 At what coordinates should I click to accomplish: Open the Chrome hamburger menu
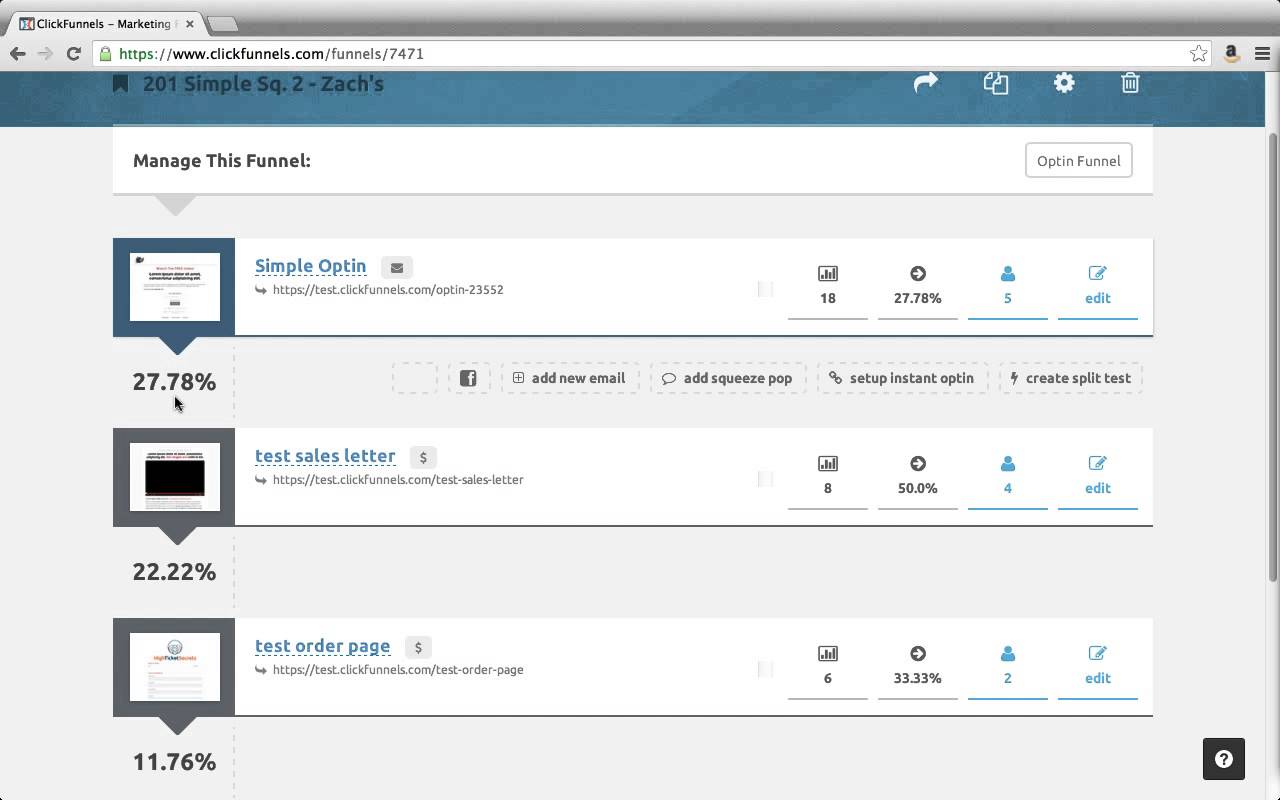tap(1261, 54)
